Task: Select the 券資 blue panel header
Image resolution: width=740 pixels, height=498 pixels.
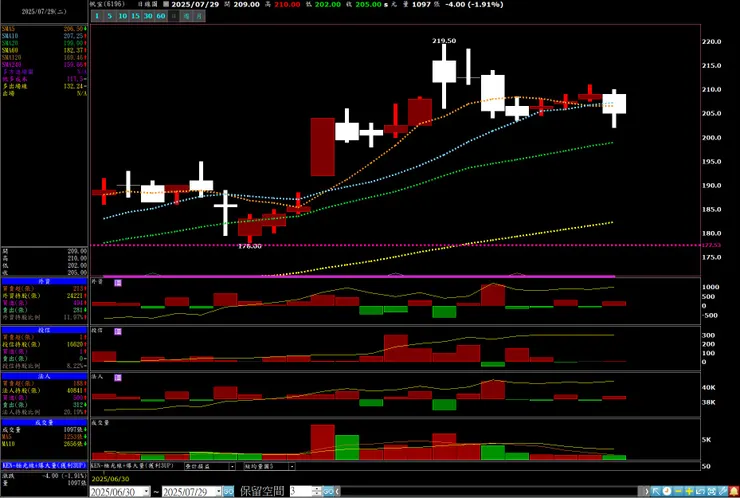Action: click(44, 281)
